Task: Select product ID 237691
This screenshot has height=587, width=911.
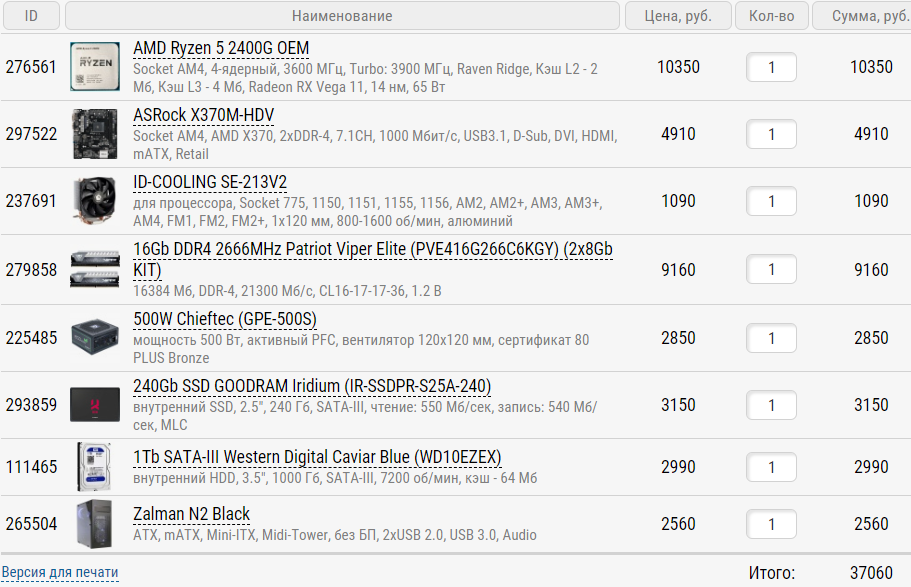Action: click(x=31, y=201)
